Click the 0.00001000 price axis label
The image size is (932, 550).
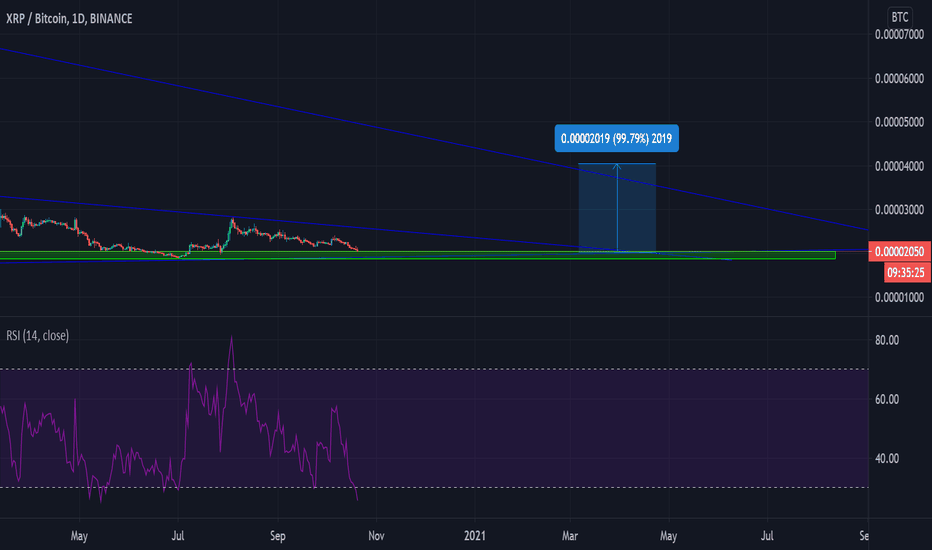point(899,297)
